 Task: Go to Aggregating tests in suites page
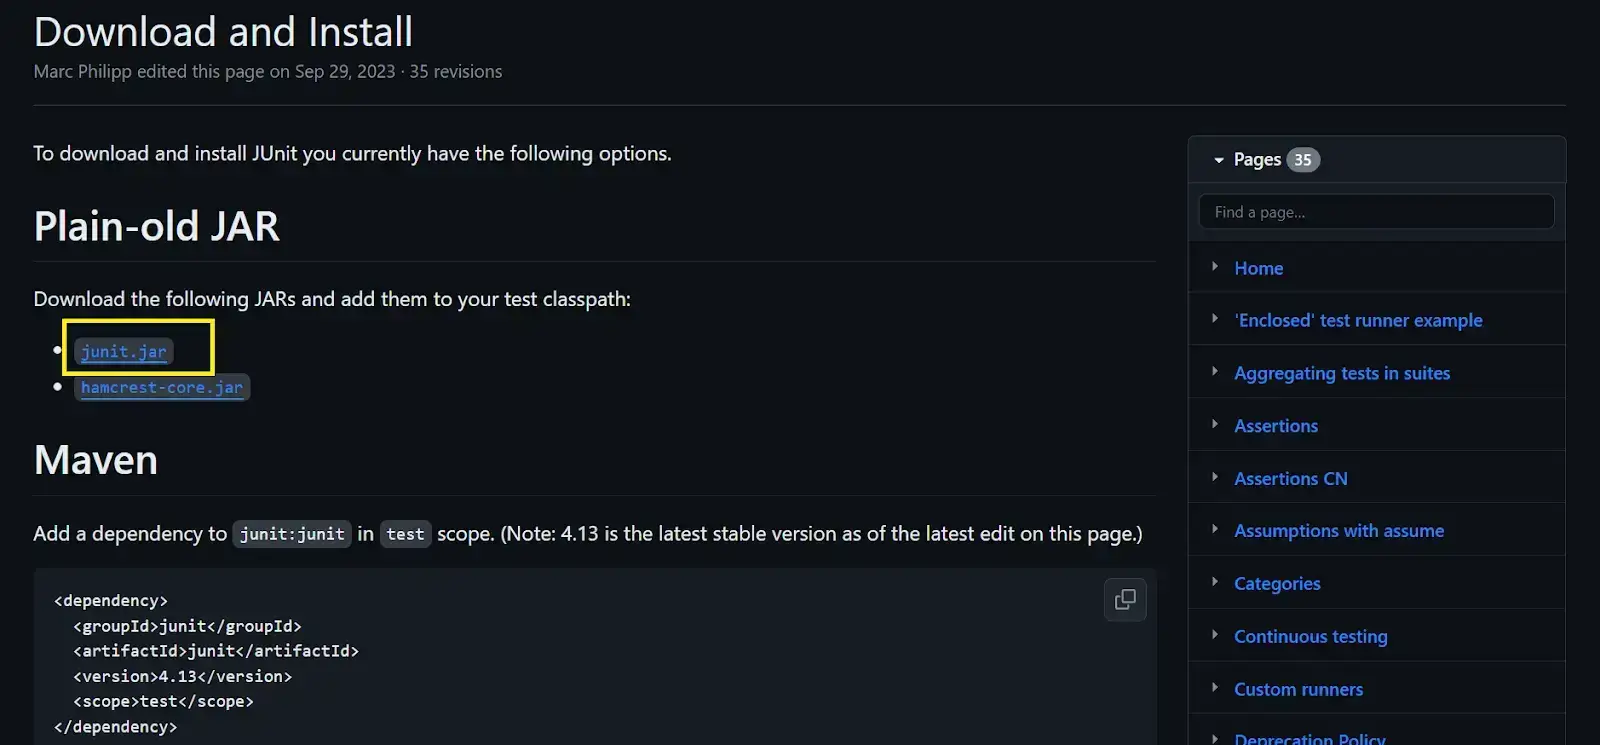(x=1341, y=373)
